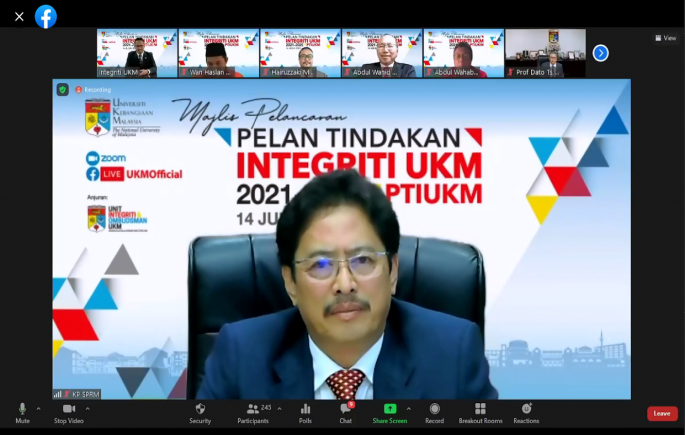Close the Facebook overlay with X

[x=19, y=16]
